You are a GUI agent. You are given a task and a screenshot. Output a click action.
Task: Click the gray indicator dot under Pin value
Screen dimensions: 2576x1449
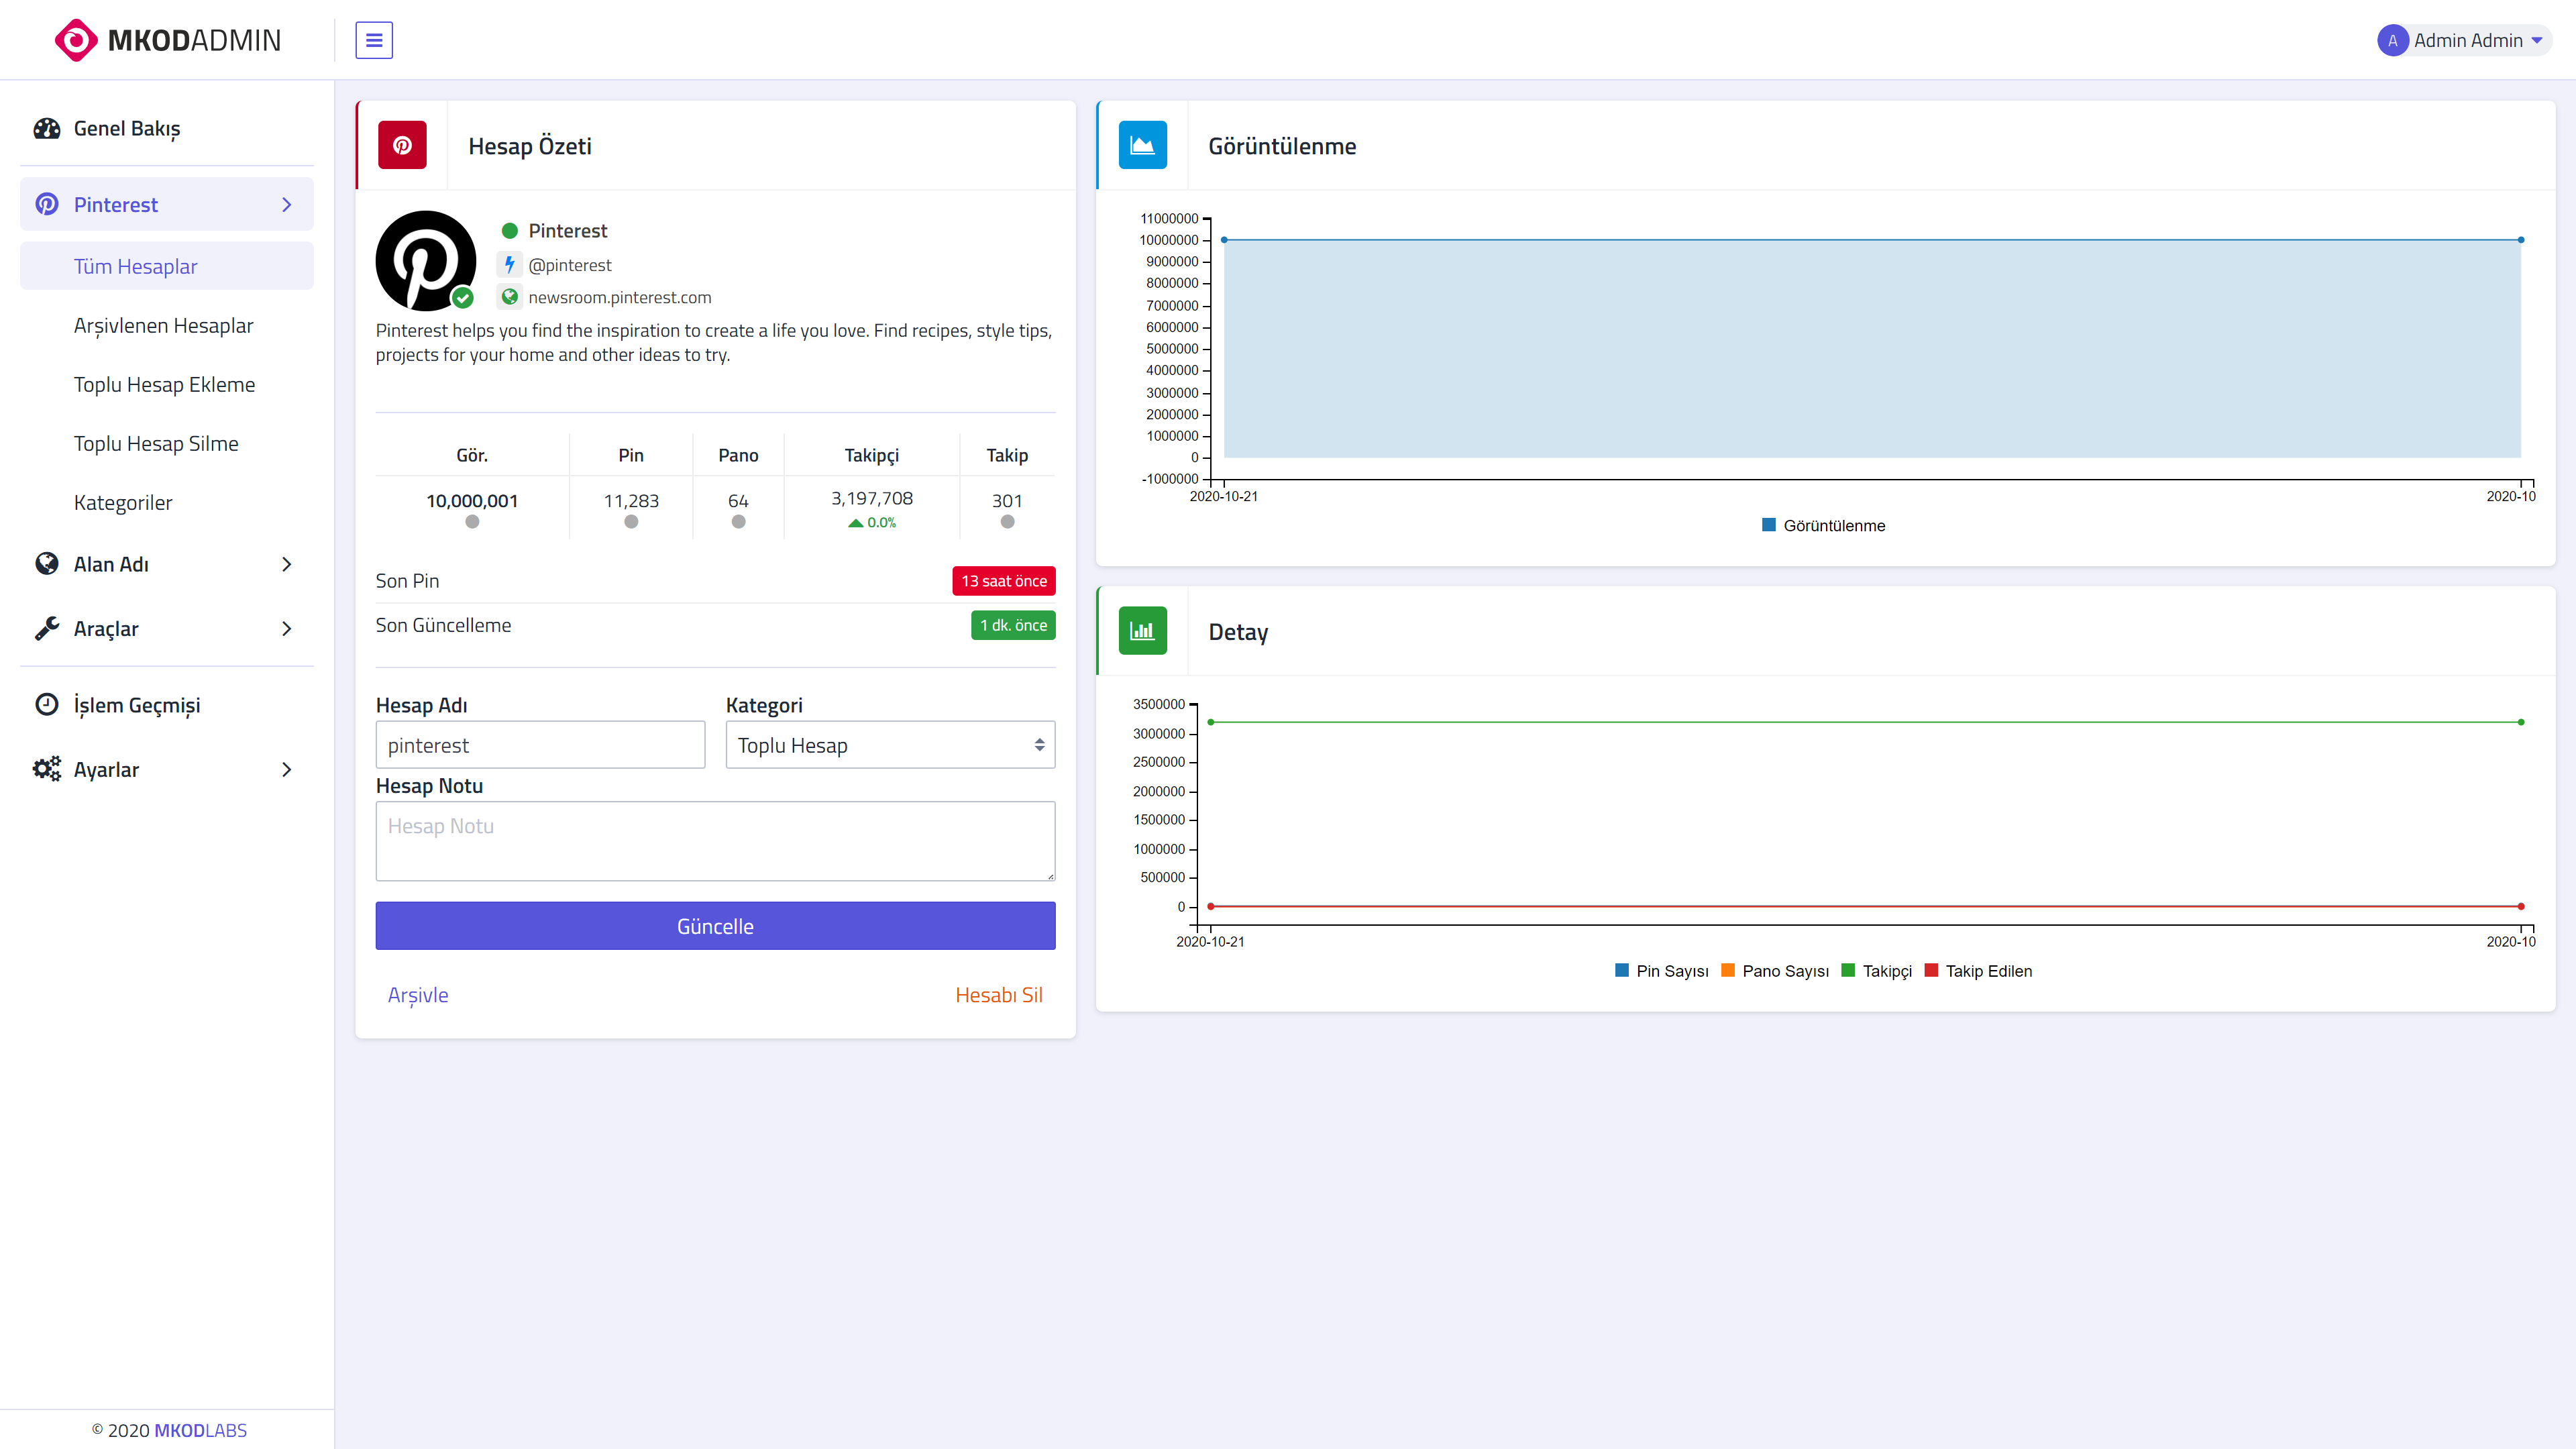coord(631,522)
